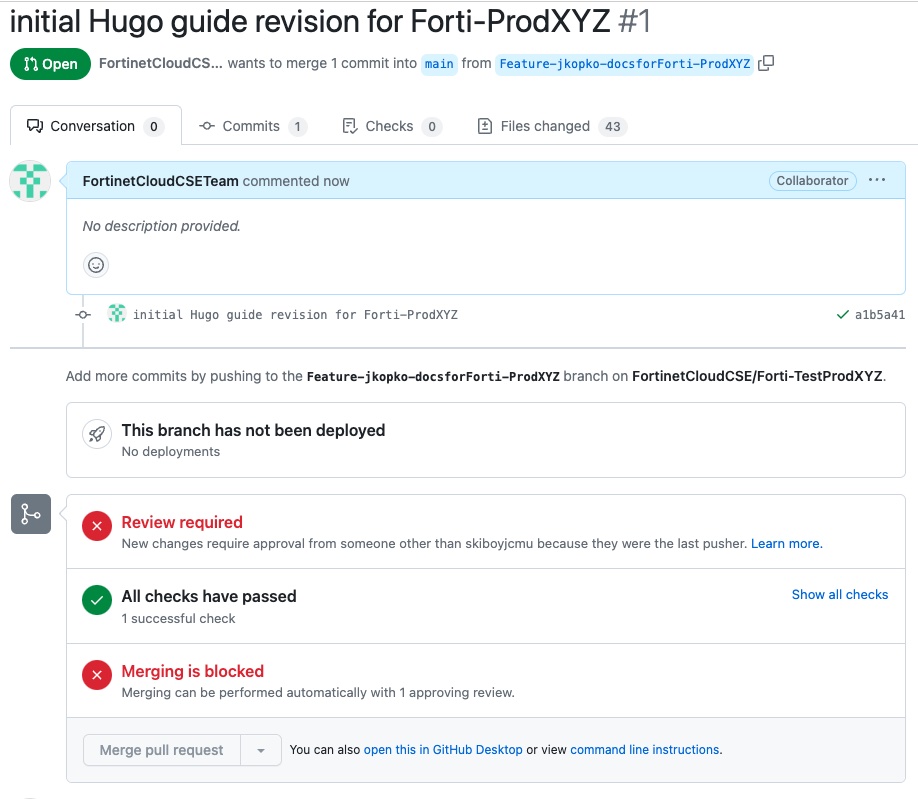Open the main base branch link
This screenshot has height=799, width=918.
(x=439, y=64)
